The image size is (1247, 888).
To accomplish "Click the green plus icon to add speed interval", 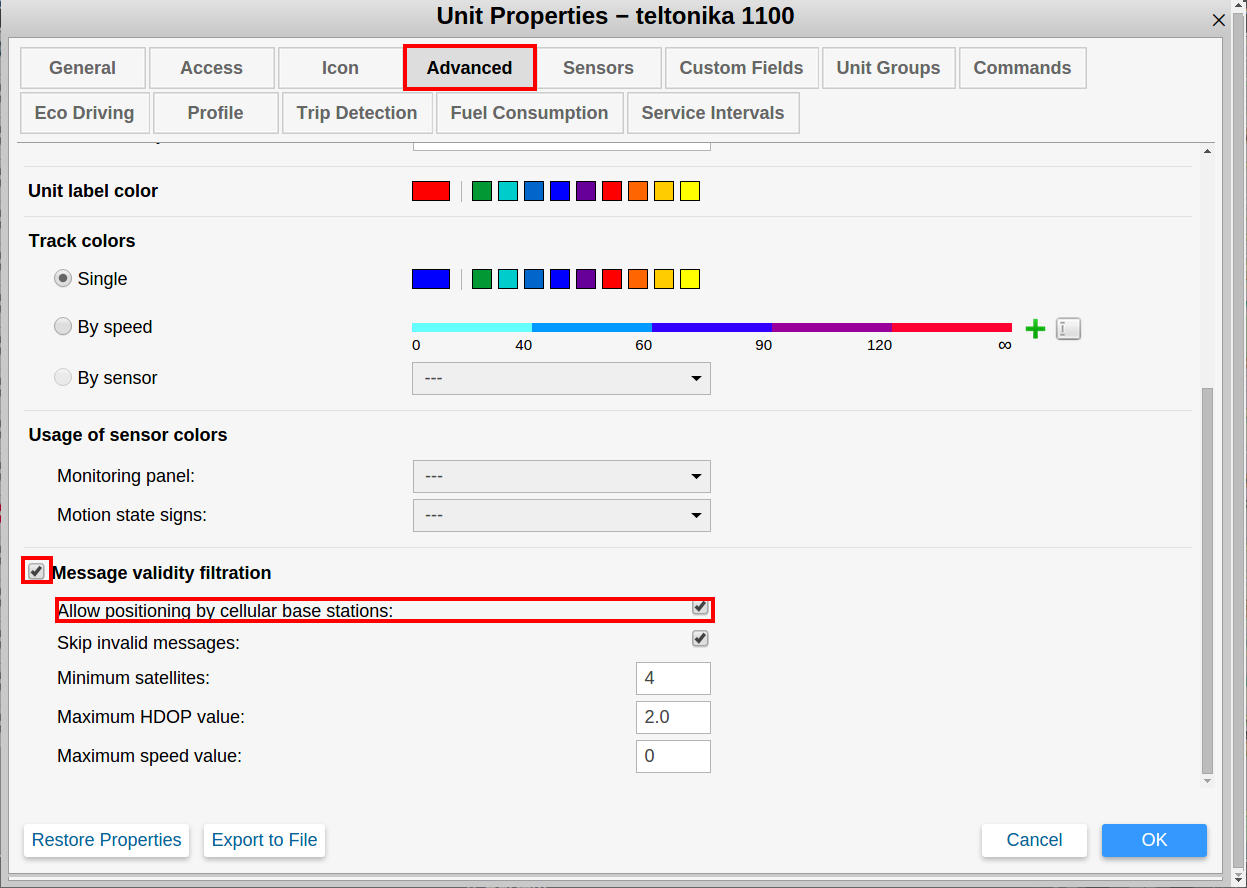I will tap(1036, 329).
